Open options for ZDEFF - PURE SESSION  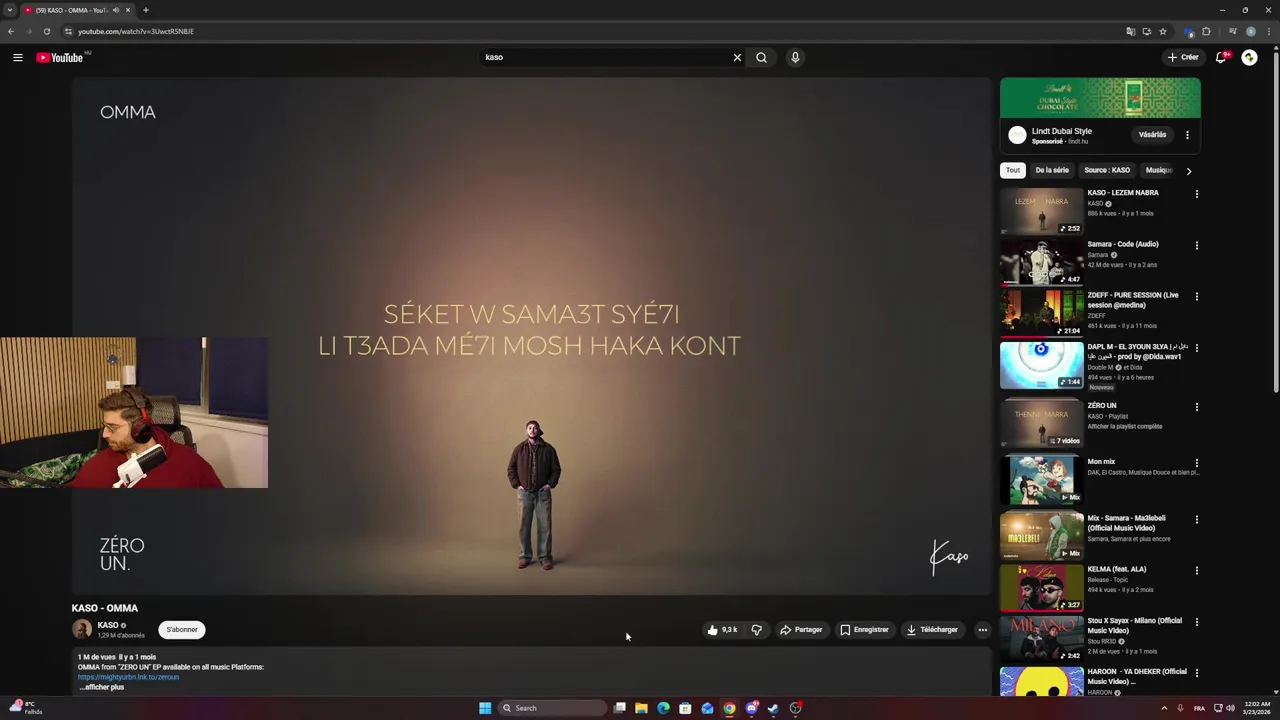1196,296
